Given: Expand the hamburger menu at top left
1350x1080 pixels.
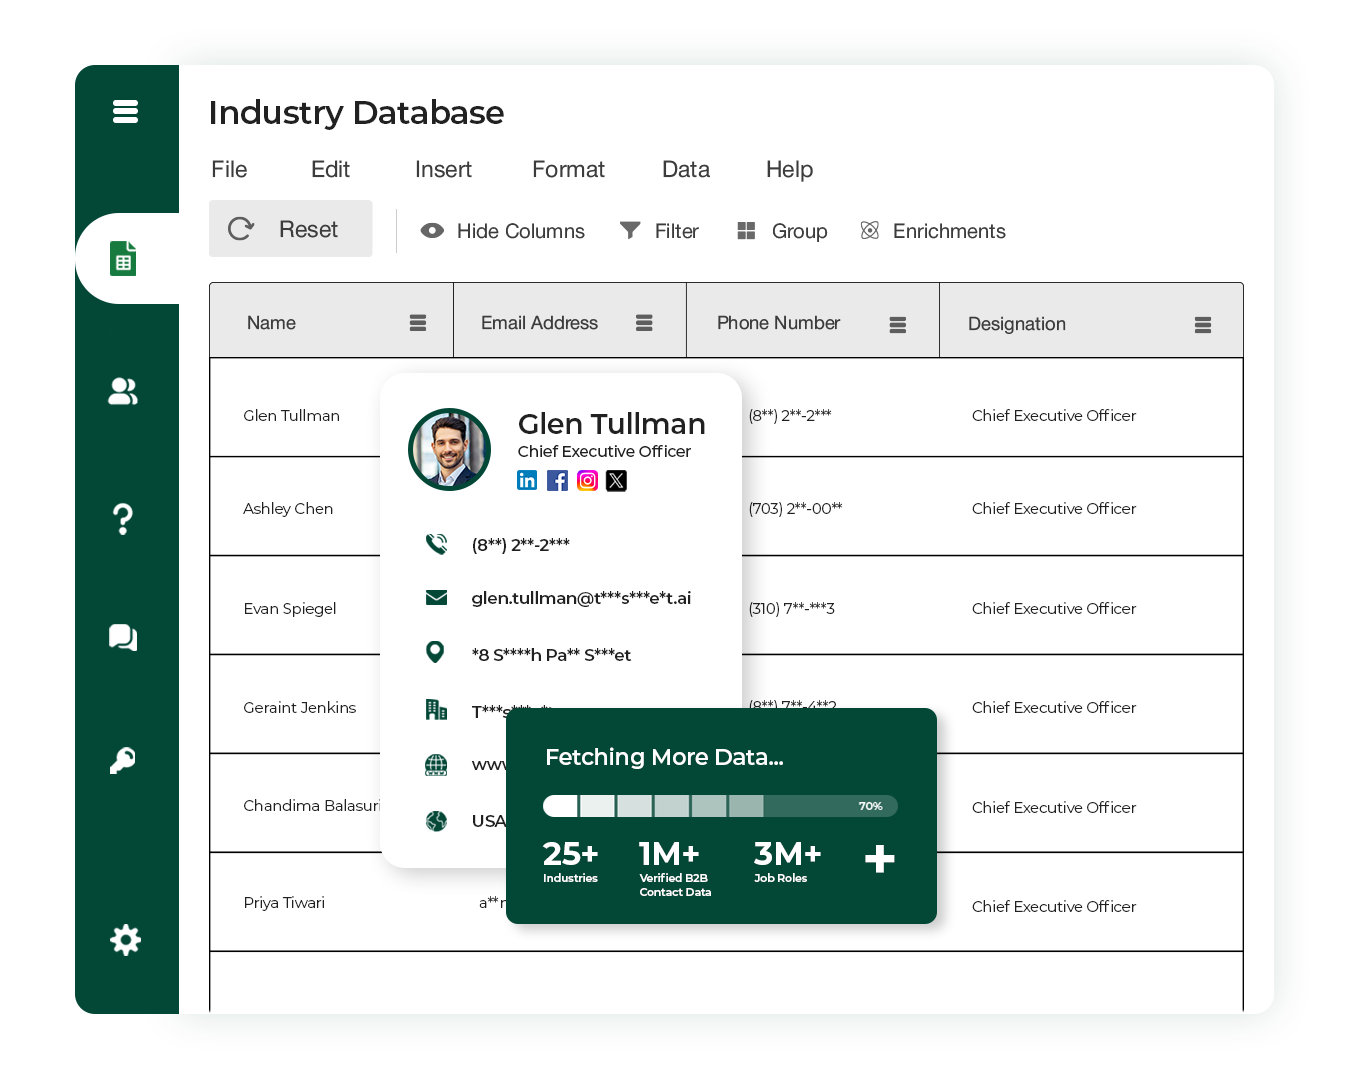Looking at the screenshot, I should coord(125,111).
